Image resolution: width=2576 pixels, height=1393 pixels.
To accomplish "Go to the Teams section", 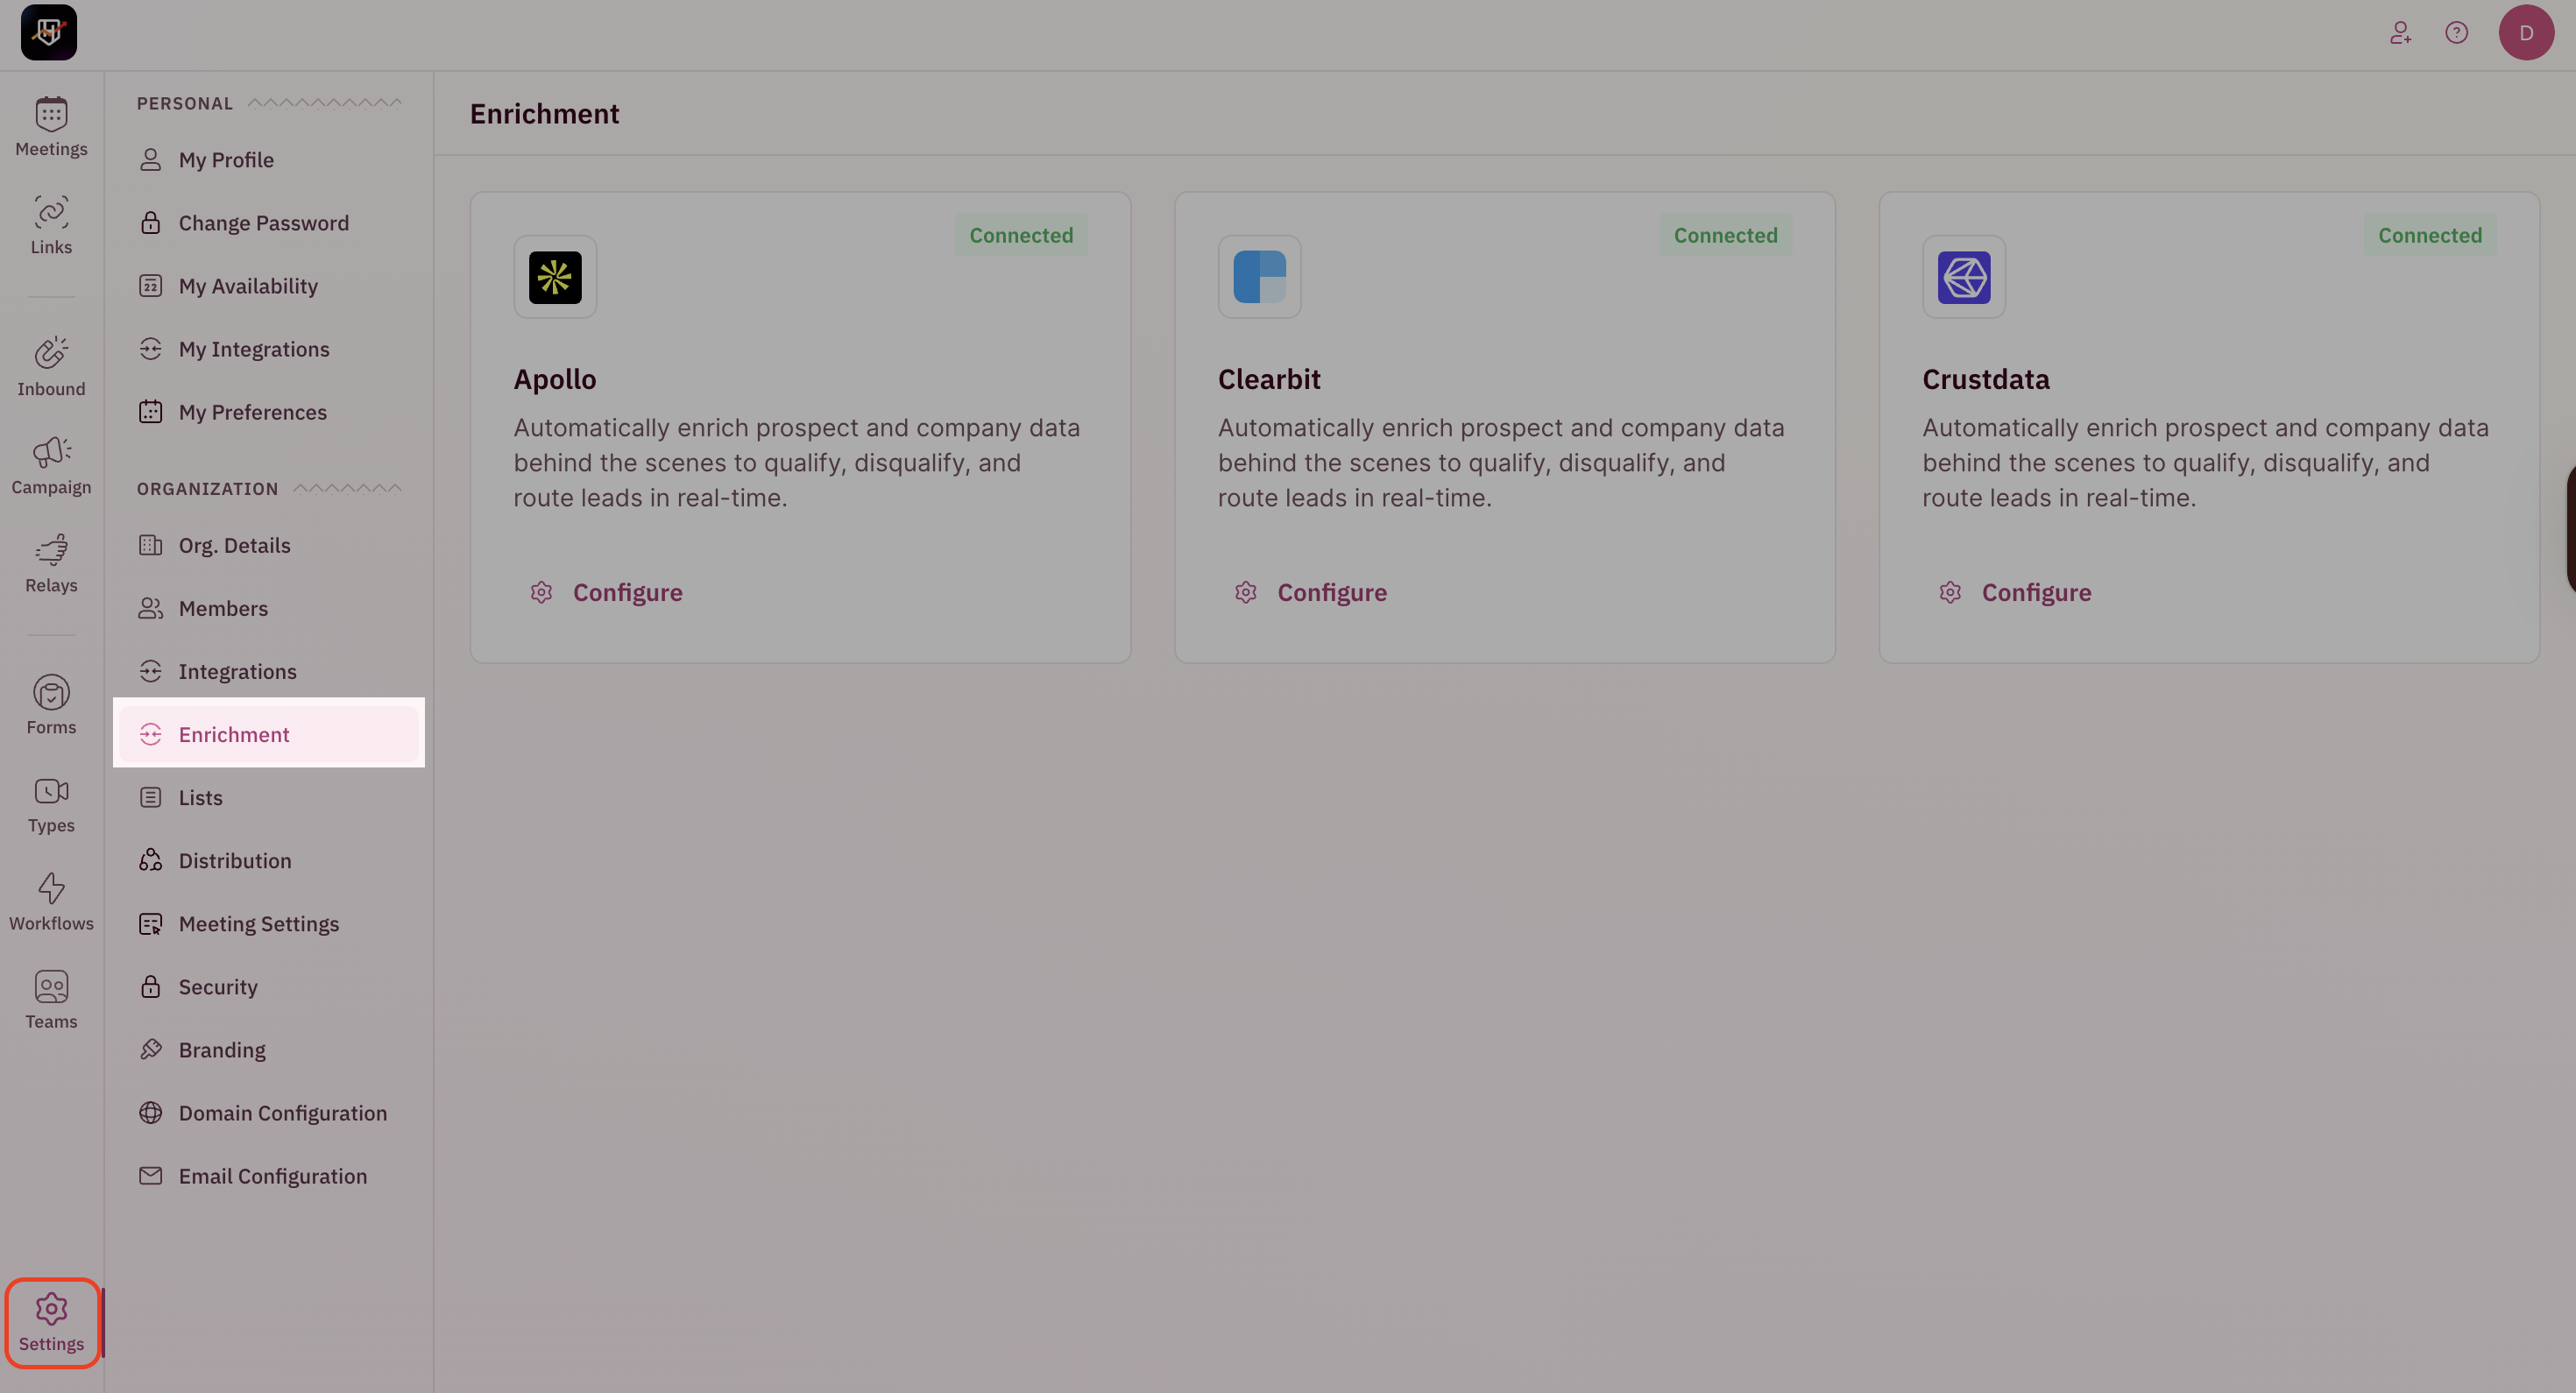I will pyautogui.click(x=51, y=999).
